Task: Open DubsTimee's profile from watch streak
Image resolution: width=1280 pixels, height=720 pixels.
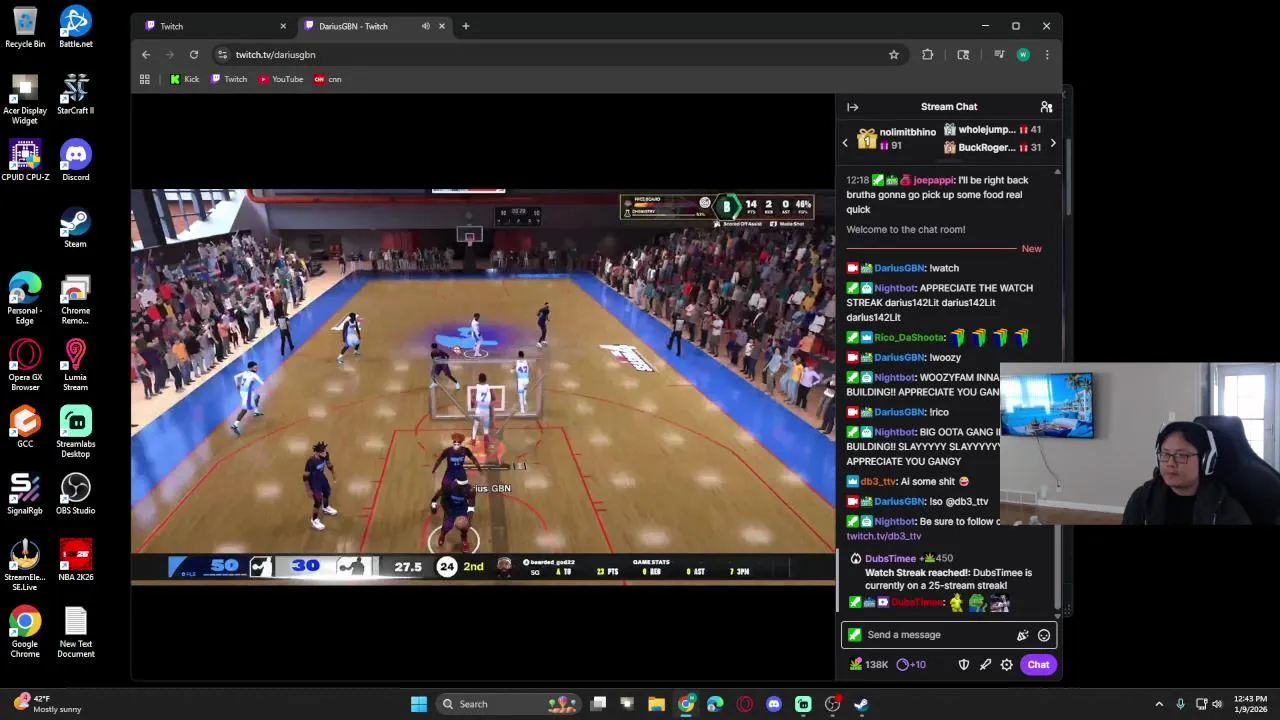Action: coord(890,559)
